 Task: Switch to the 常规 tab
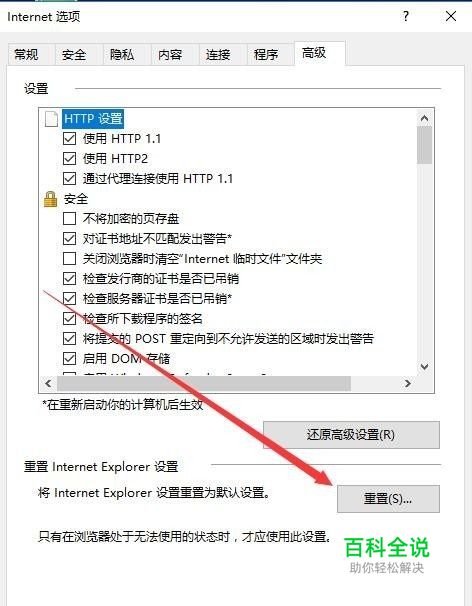click(26, 54)
